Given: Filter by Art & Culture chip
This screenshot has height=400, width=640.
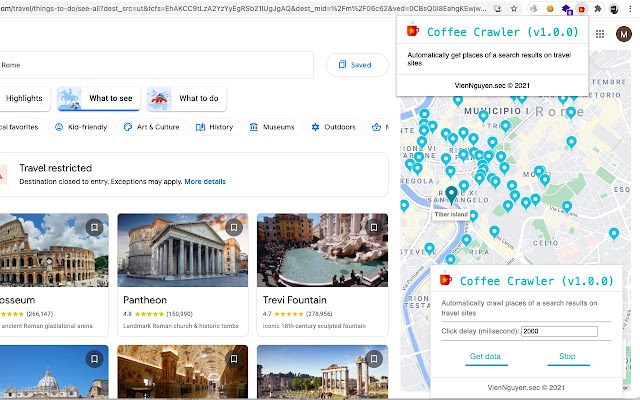Looking at the screenshot, I should [x=152, y=127].
